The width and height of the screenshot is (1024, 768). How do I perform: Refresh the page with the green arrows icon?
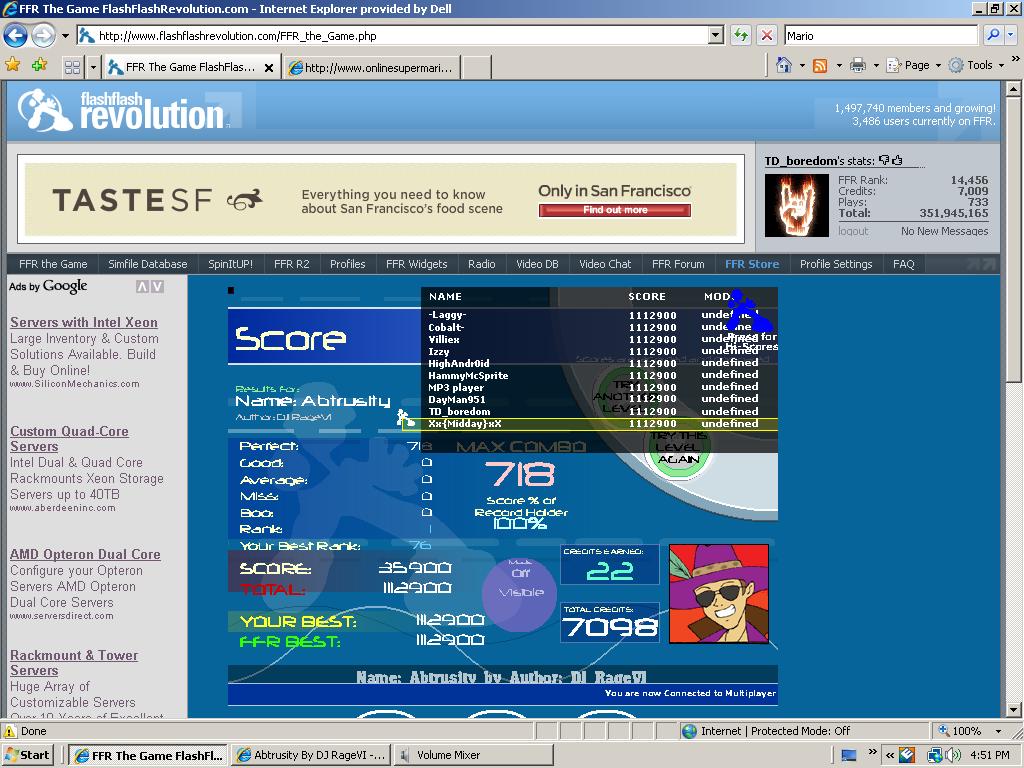741,35
